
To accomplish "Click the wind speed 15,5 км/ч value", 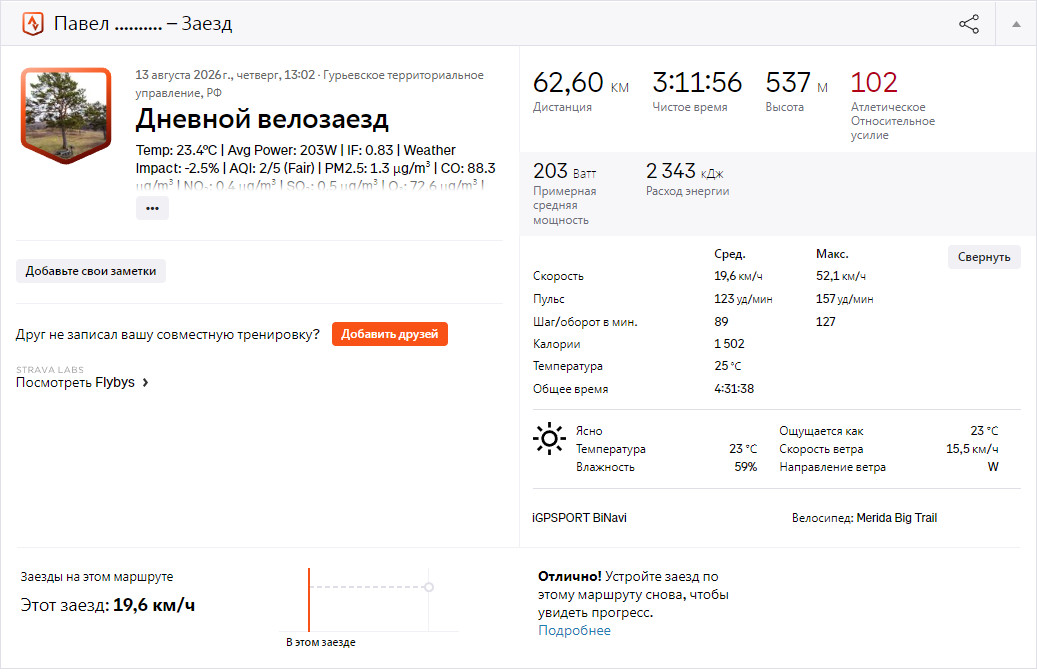I will coord(972,449).
